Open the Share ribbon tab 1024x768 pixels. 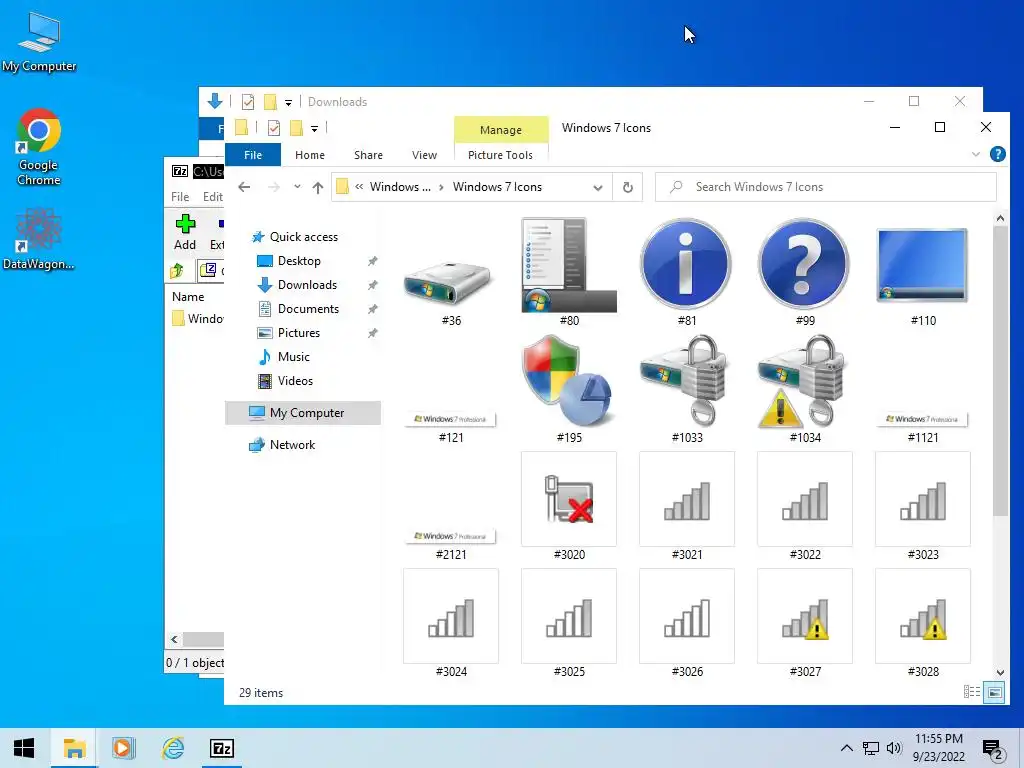coord(368,155)
